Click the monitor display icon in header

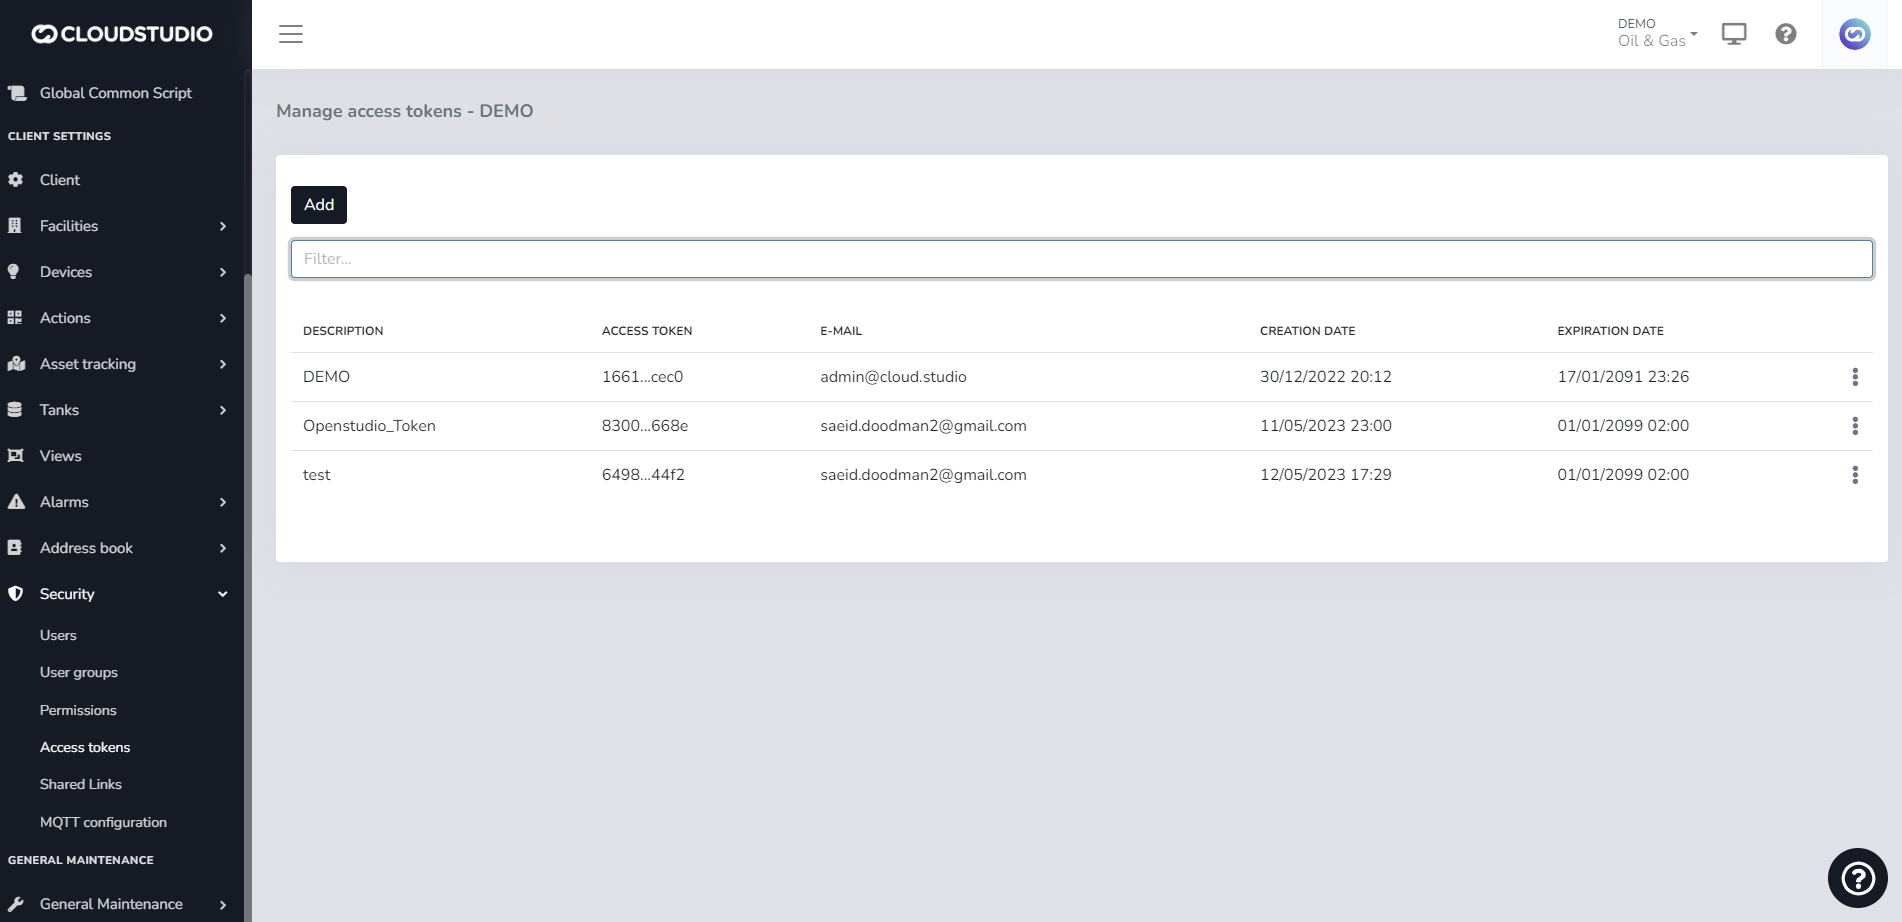pyautogui.click(x=1734, y=34)
